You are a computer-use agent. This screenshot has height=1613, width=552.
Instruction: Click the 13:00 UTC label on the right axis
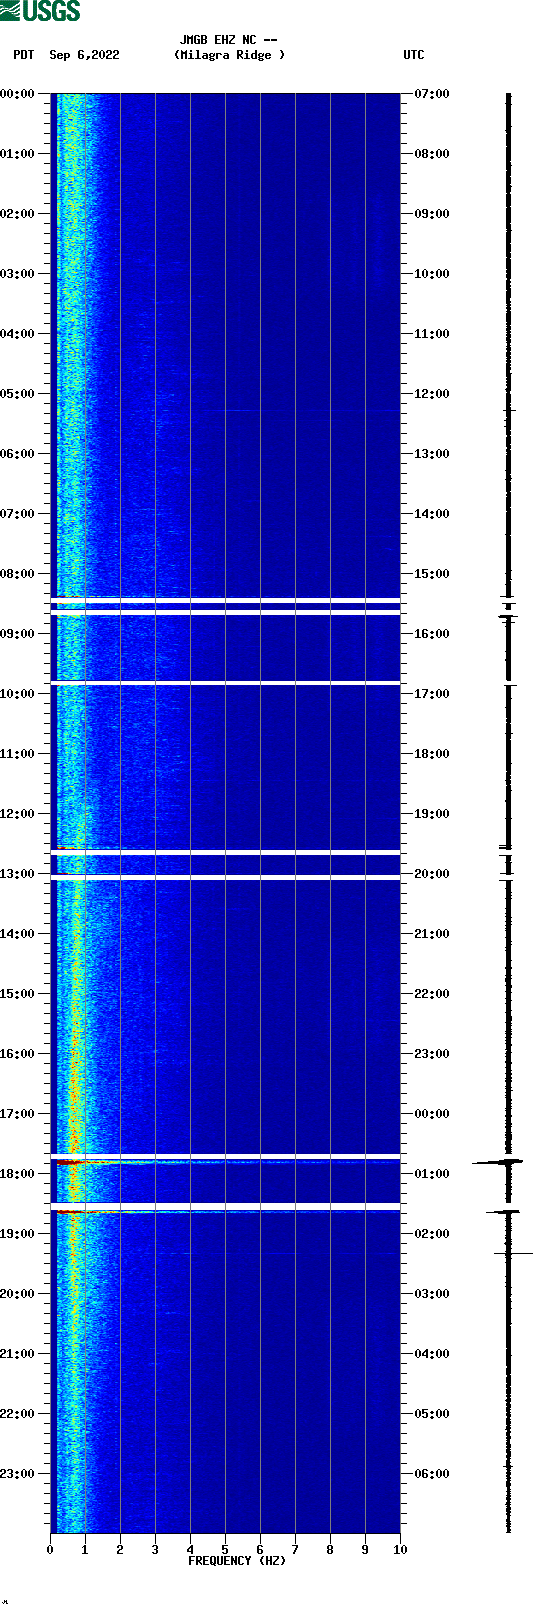coord(432,454)
